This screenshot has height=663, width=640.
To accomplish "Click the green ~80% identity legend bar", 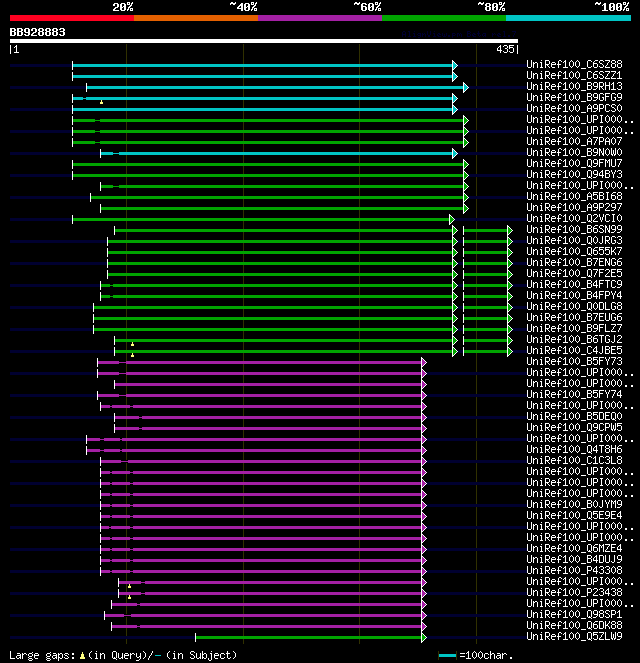I will pyautogui.click(x=444, y=18).
